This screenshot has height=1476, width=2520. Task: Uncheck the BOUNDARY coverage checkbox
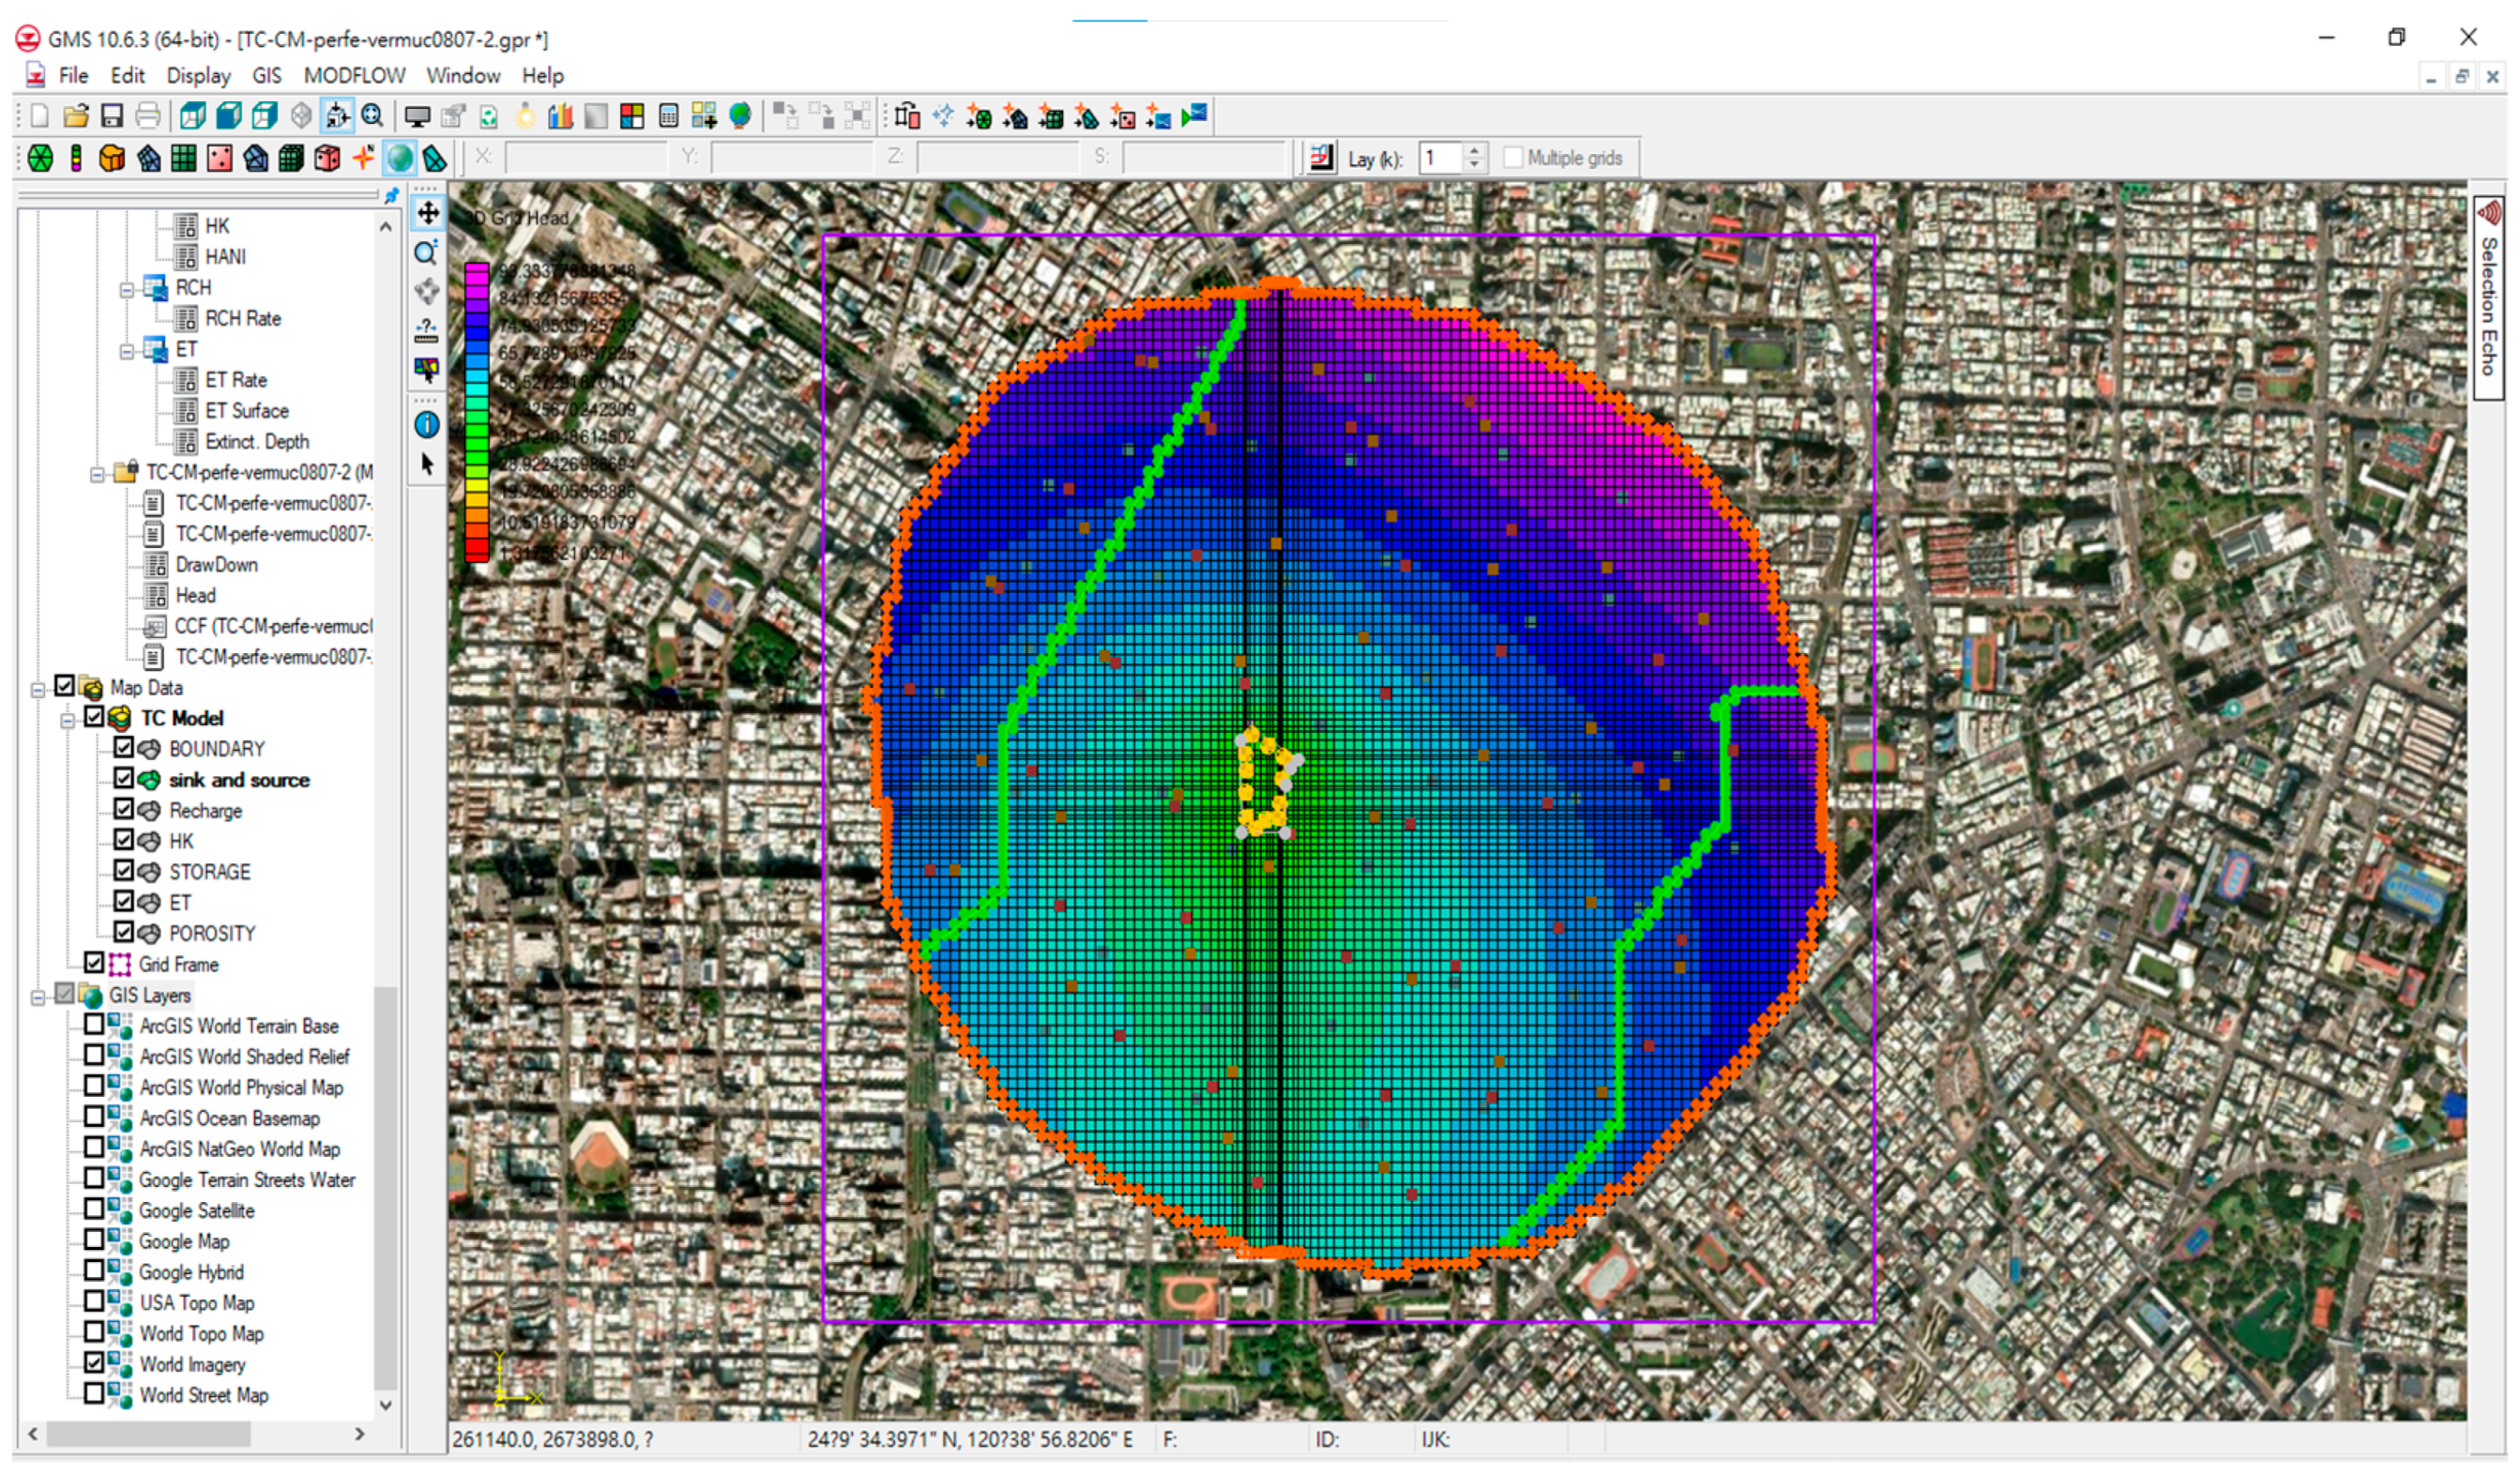123,748
